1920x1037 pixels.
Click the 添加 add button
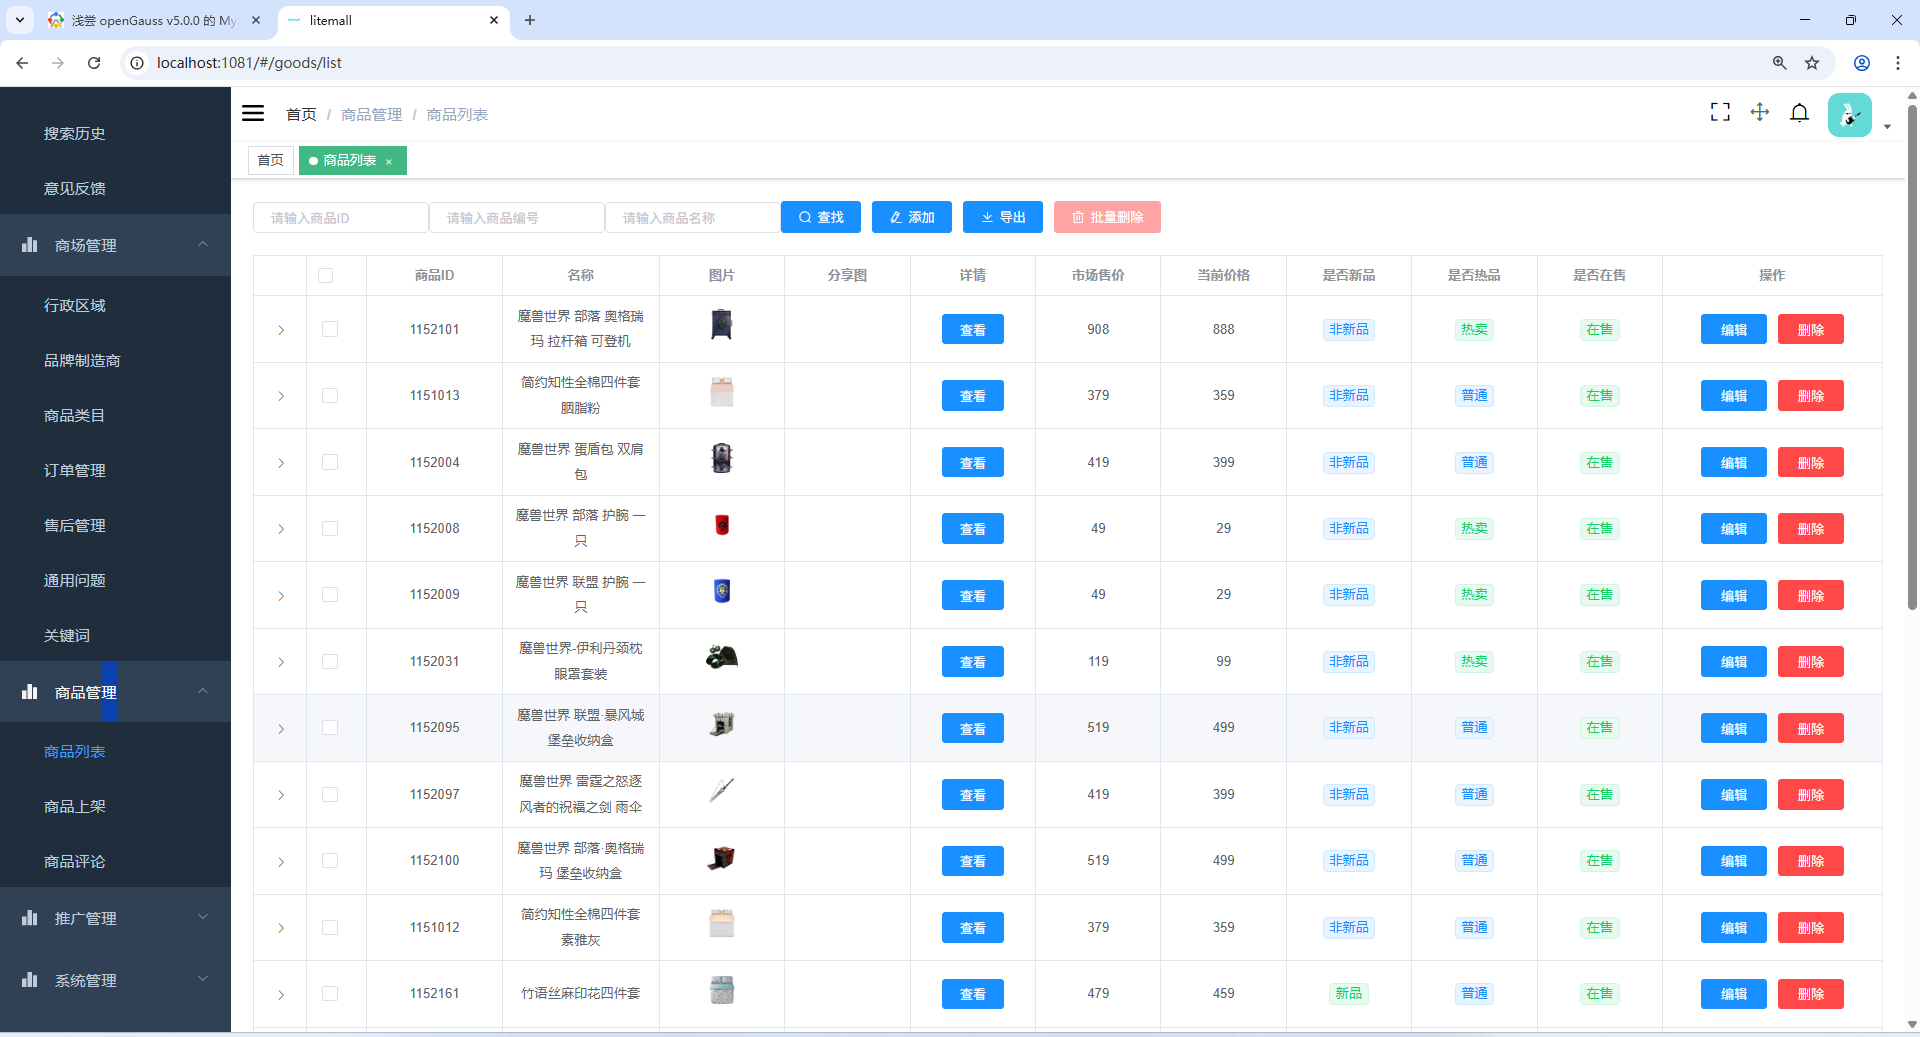[912, 217]
